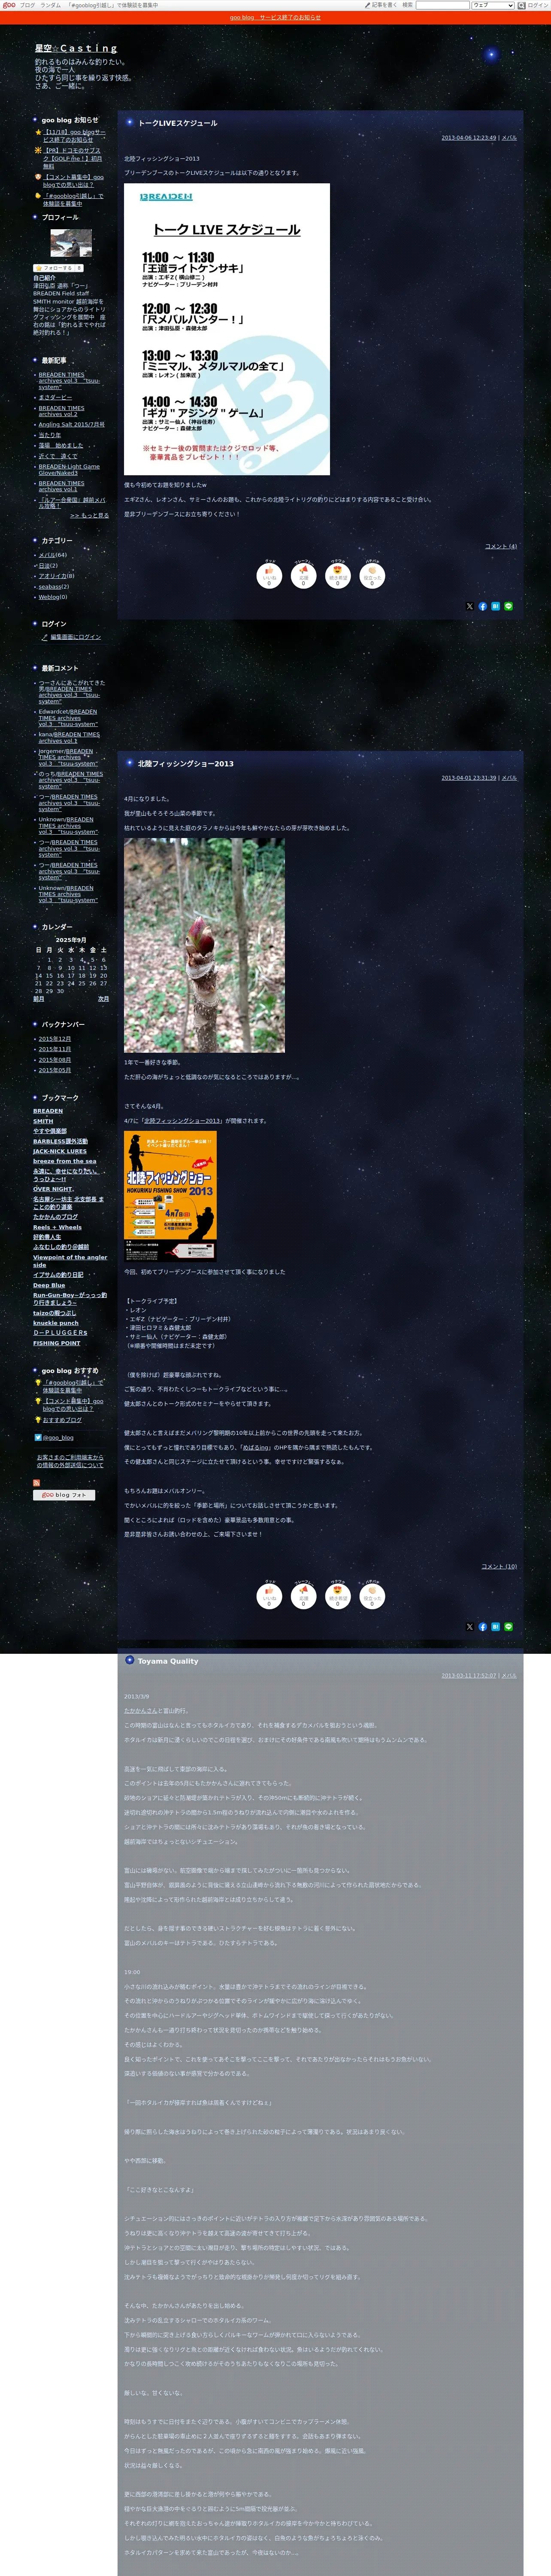Open the SMITH bookmark link
Viewport: 551px width, 2576px height.
(x=43, y=1121)
